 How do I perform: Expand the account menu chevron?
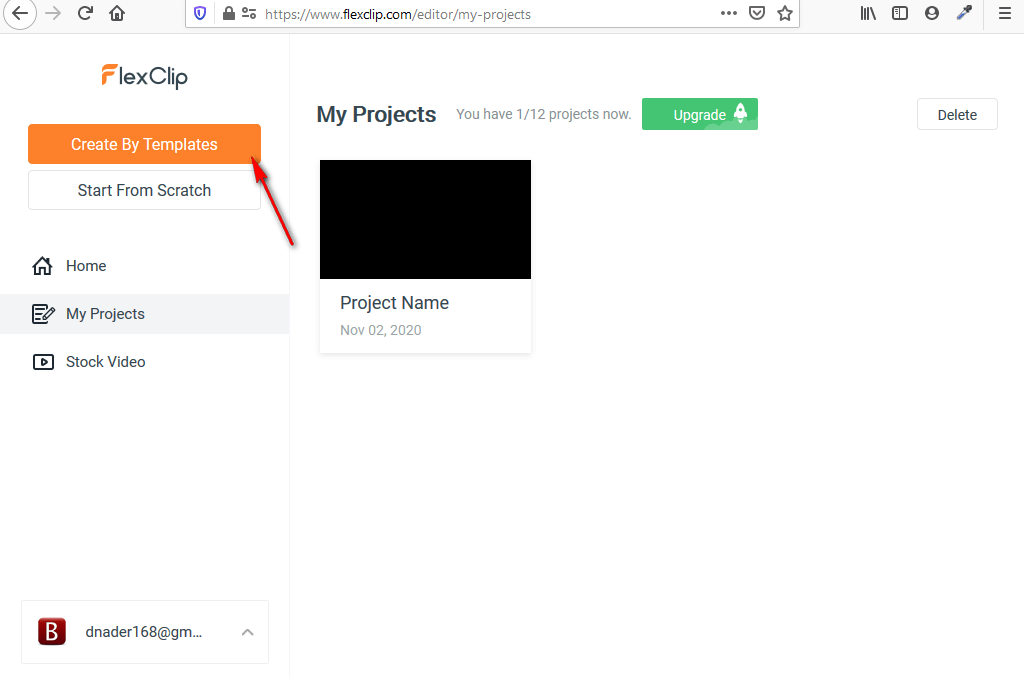(248, 632)
